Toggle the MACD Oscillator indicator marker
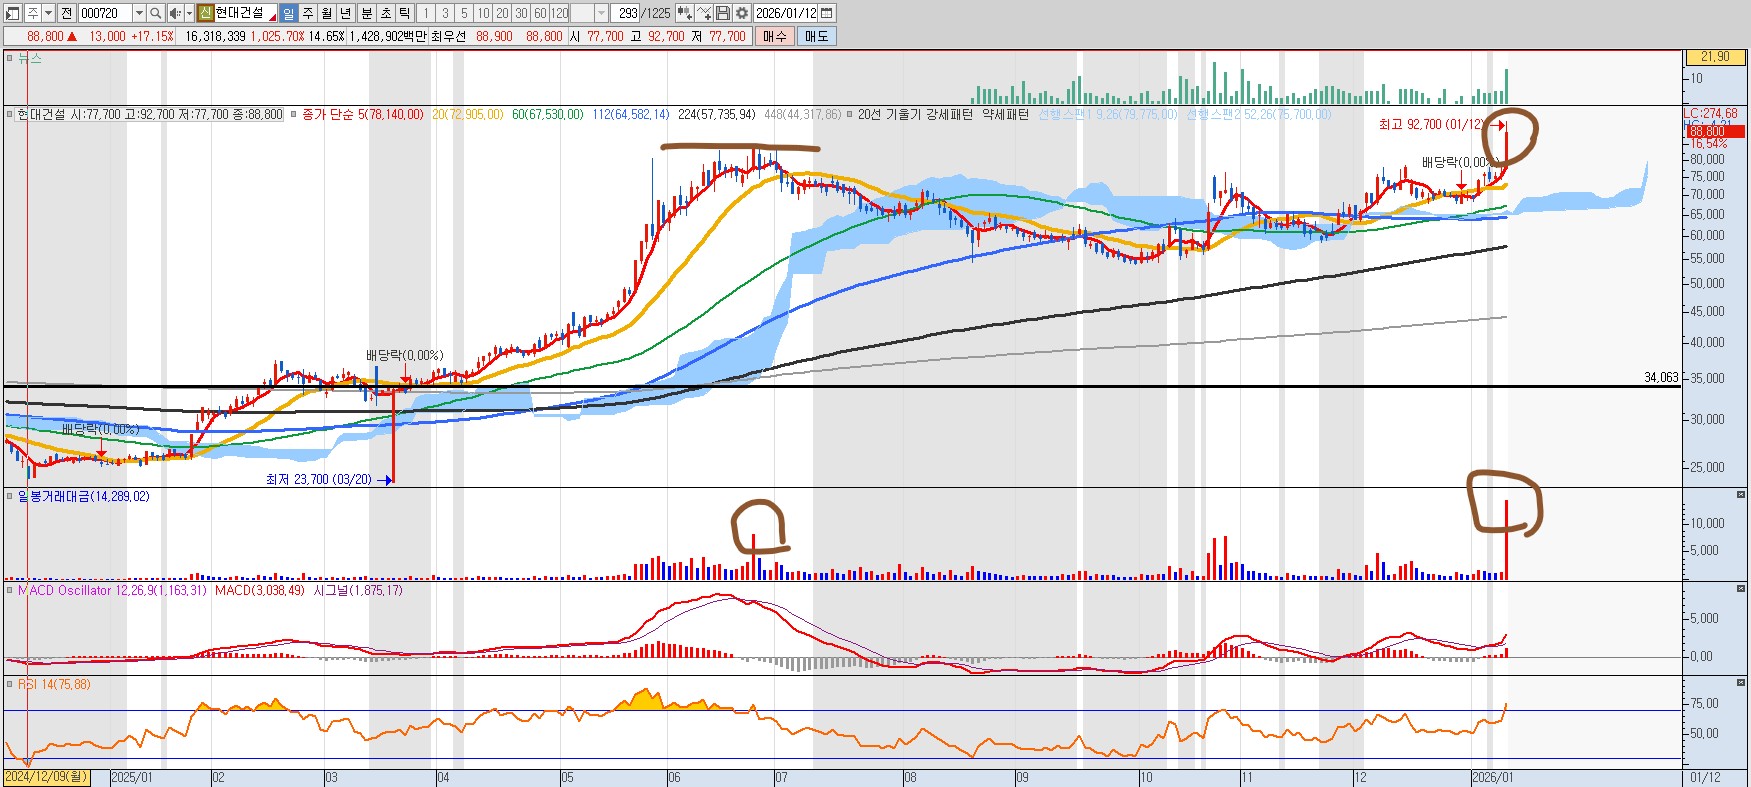The height and width of the screenshot is (787, 1751). pyautogui.click(x=10, y=590)
